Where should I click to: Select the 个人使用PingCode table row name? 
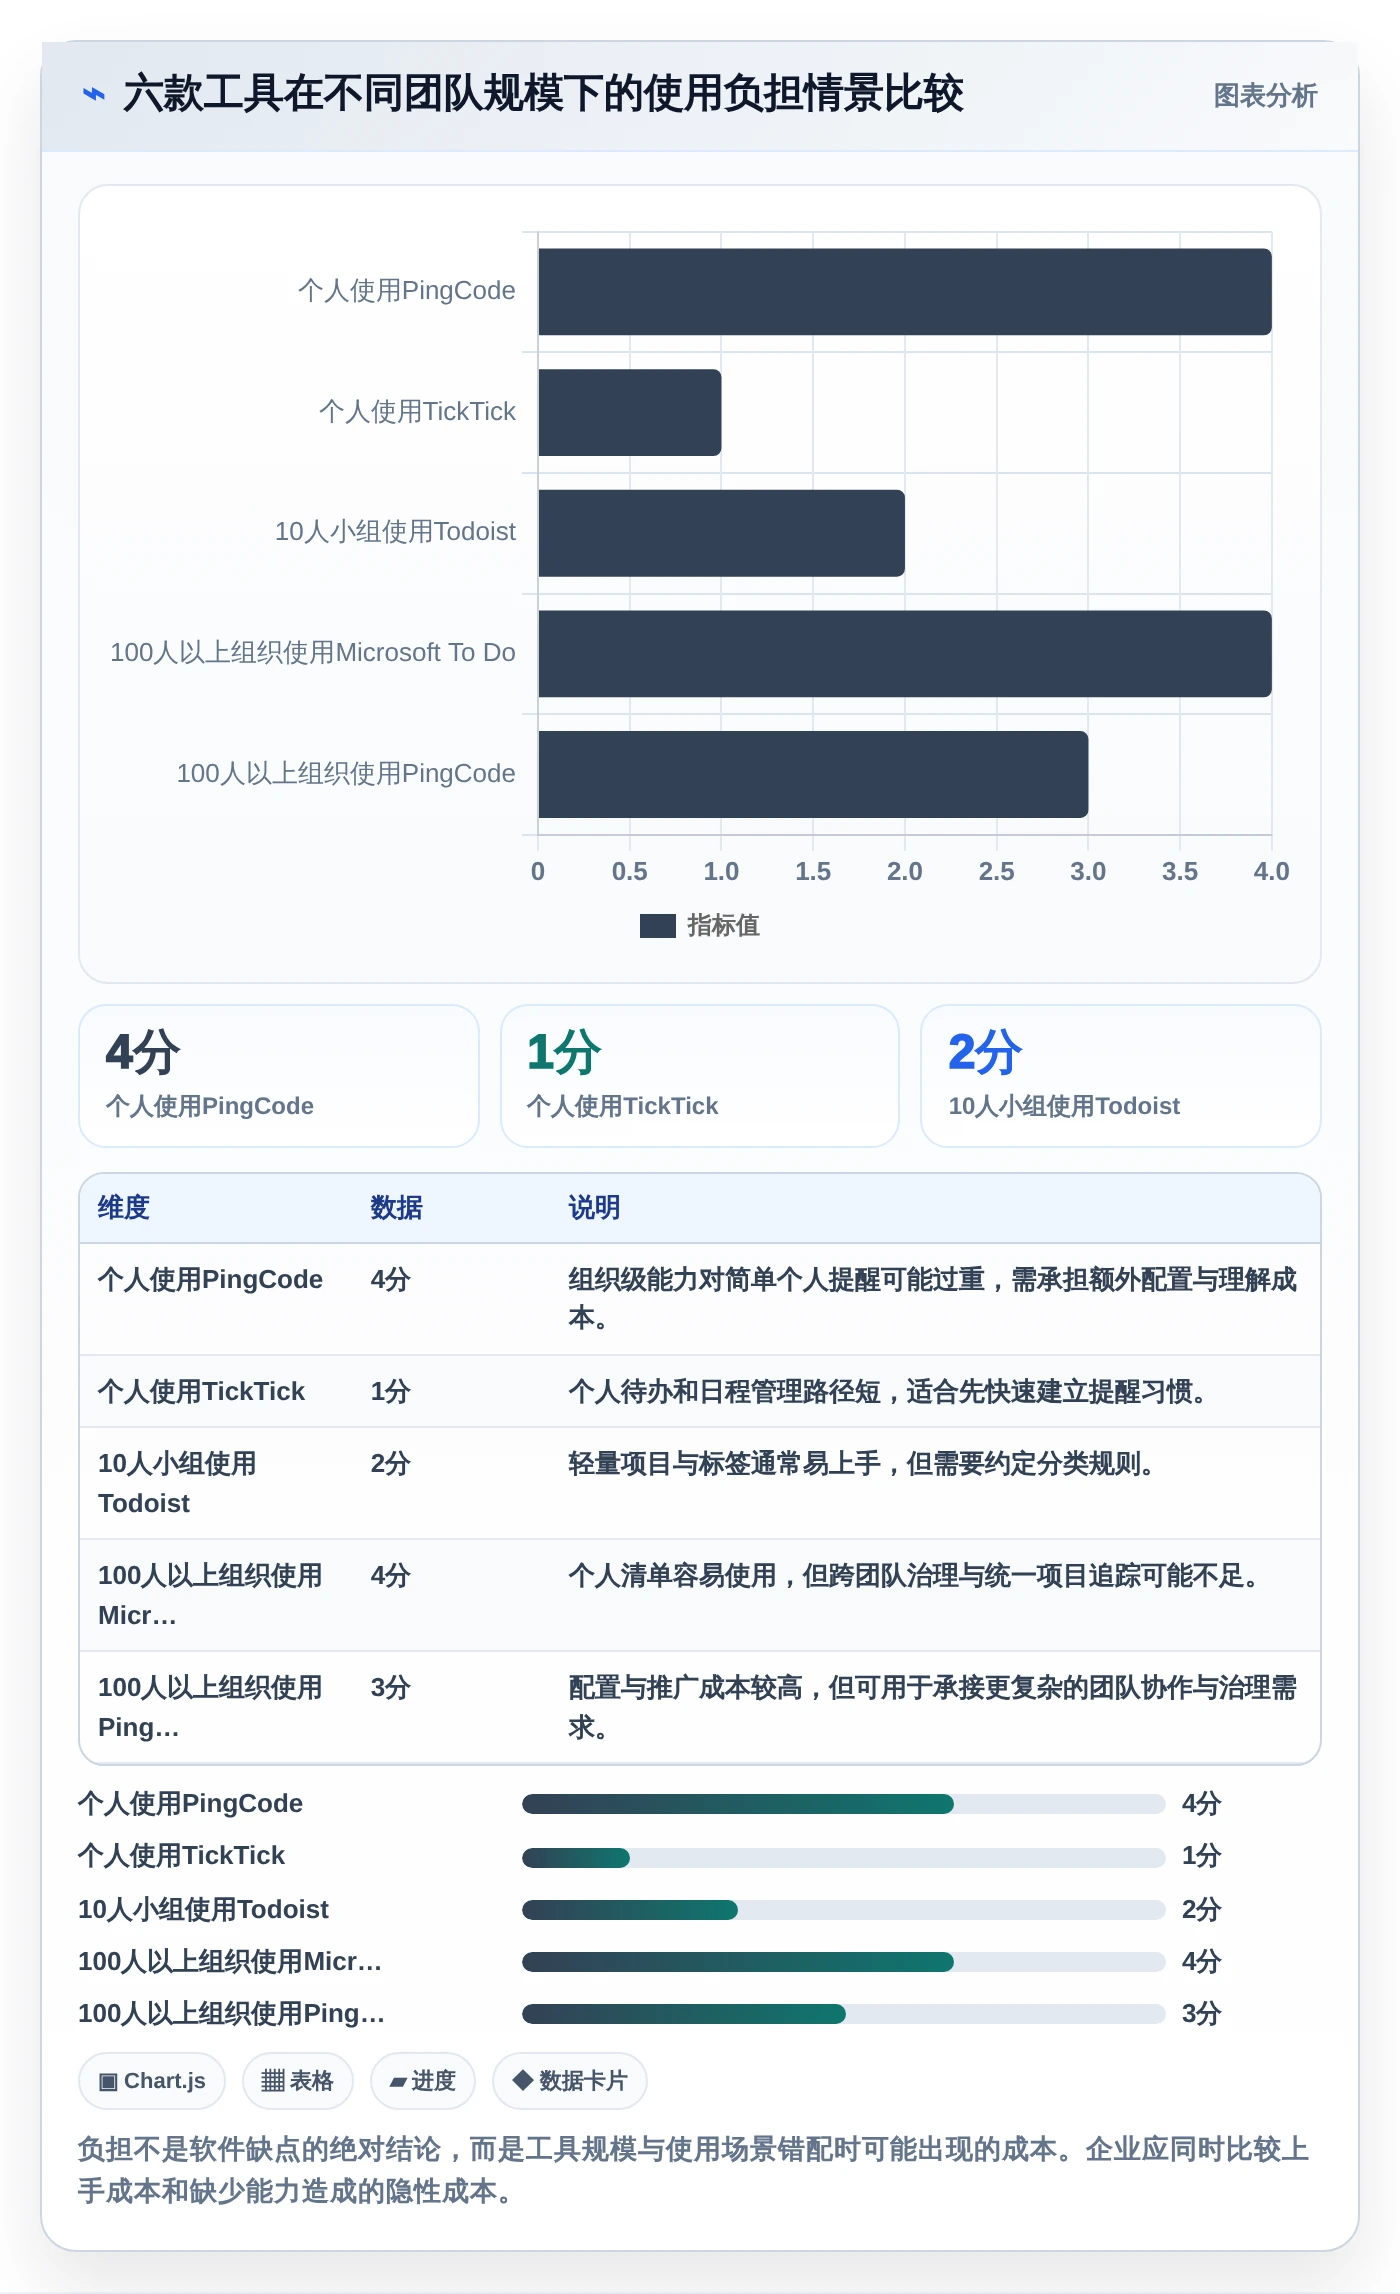pos(210,1280)
